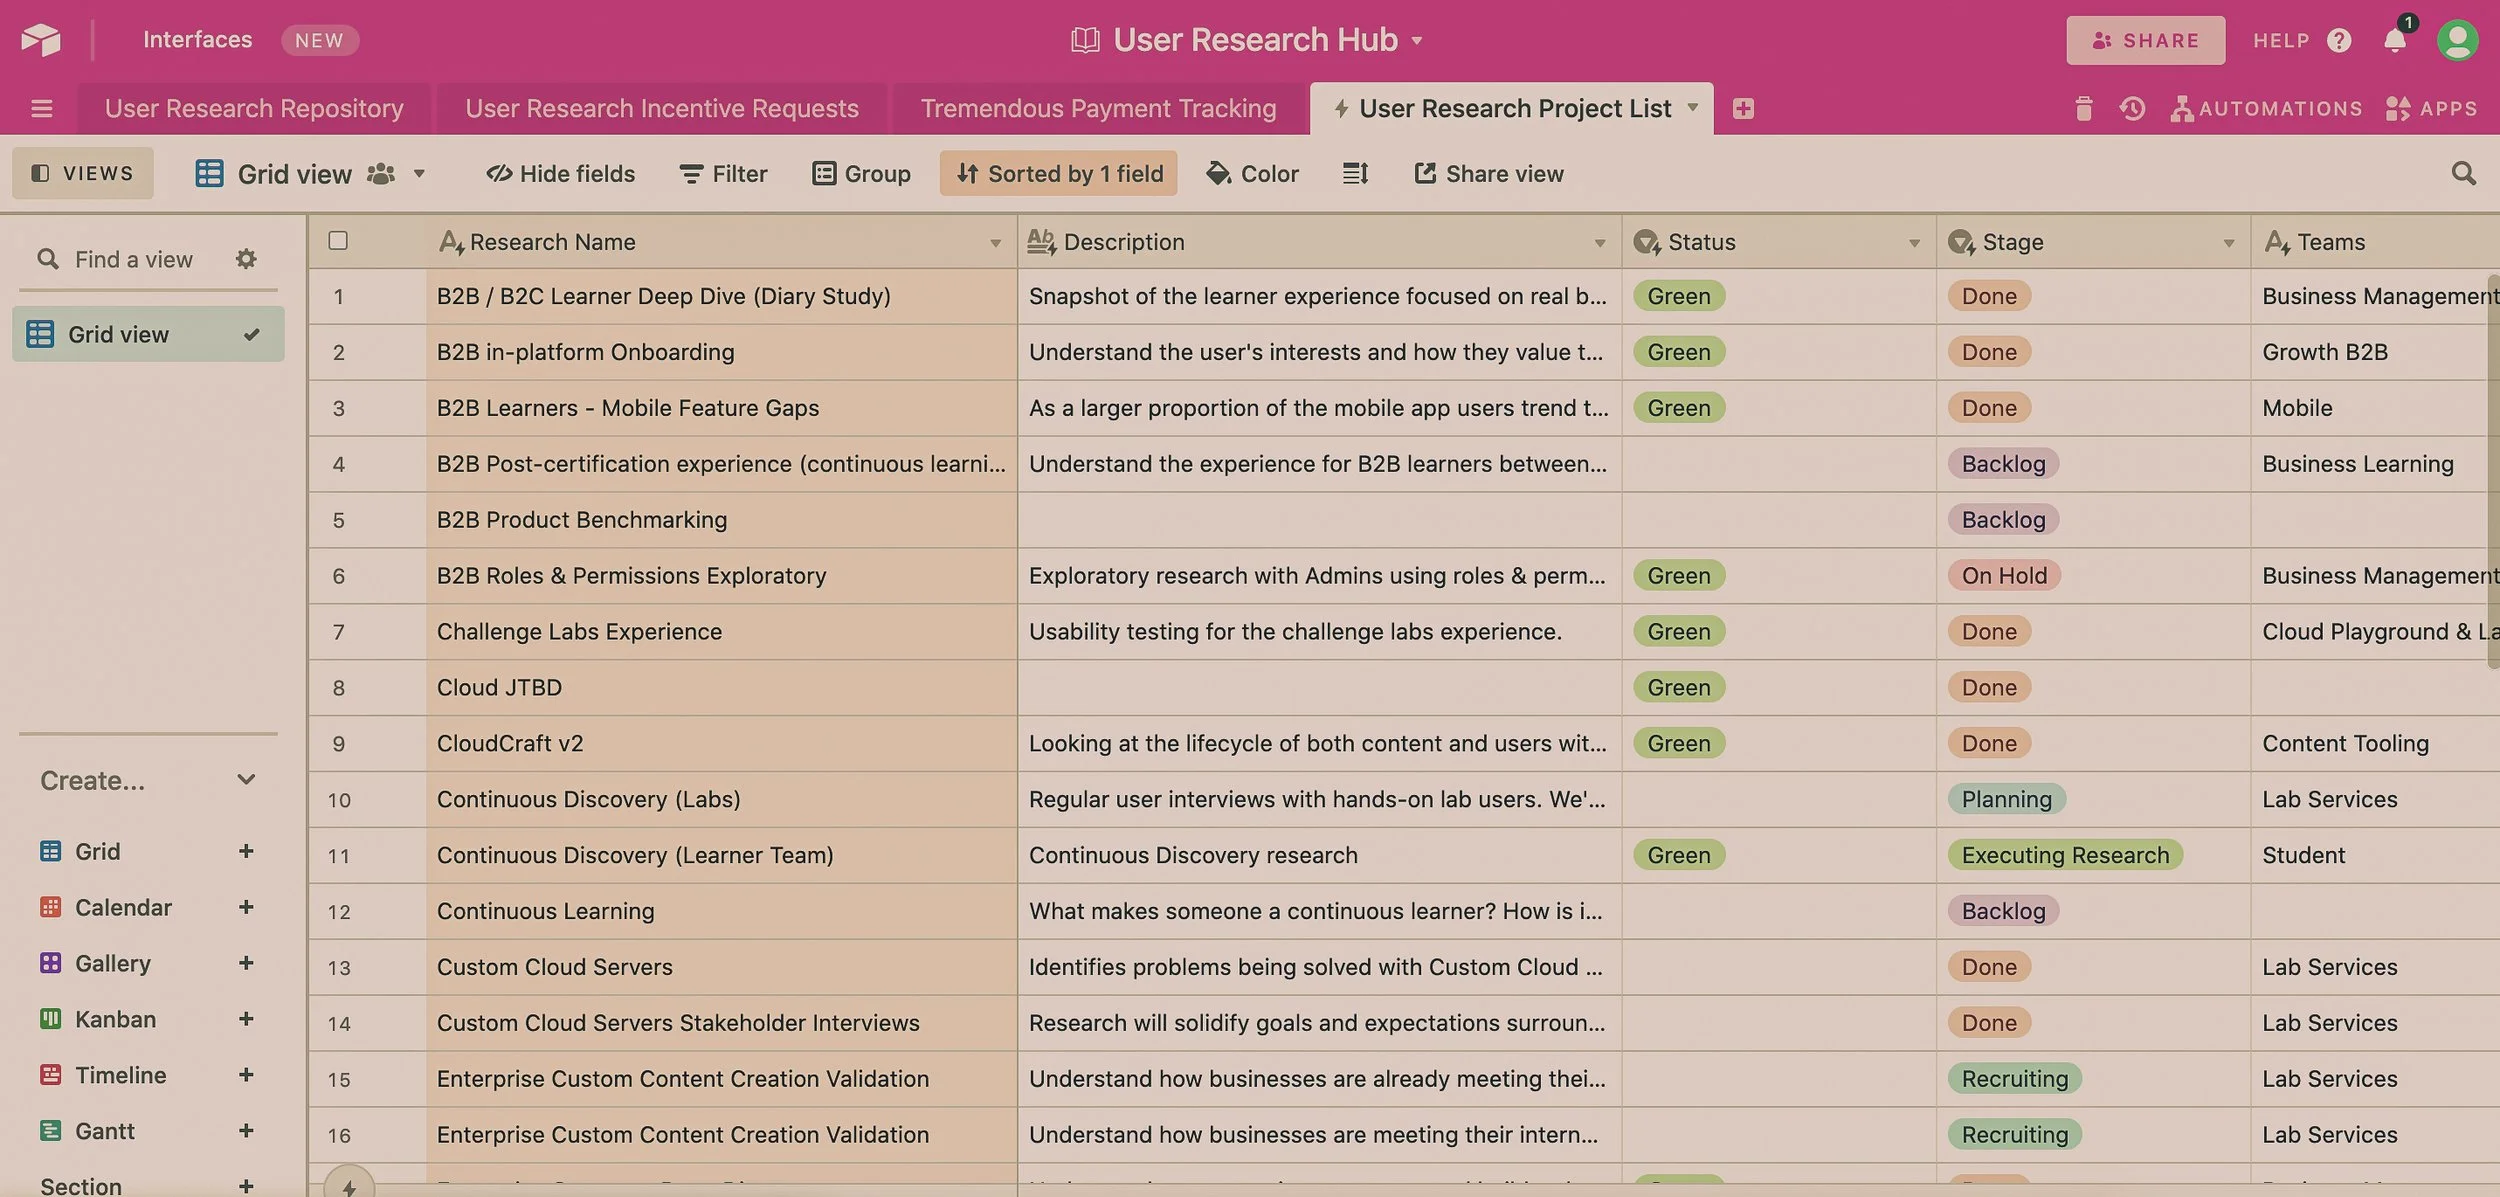This screenshot has width=2500, height=1197.
Task: Click the SHARE button
Action: [2145, 40]
